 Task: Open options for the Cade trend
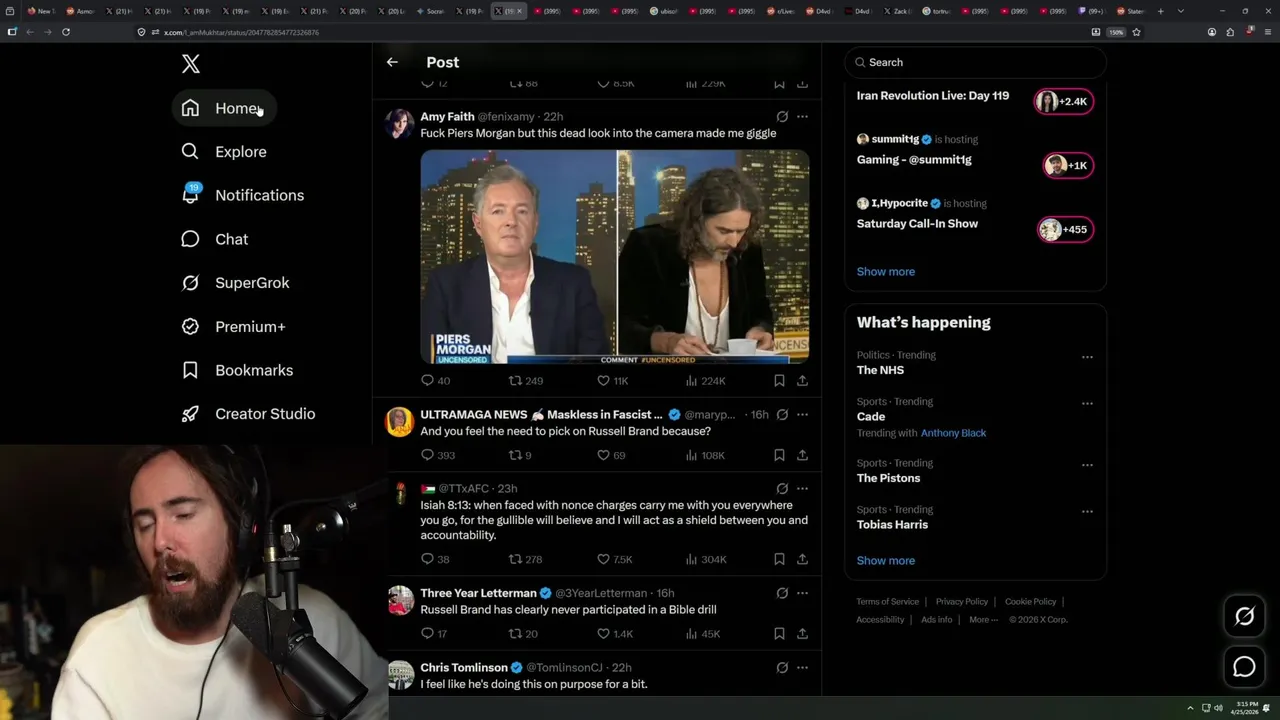point(1087,404)
